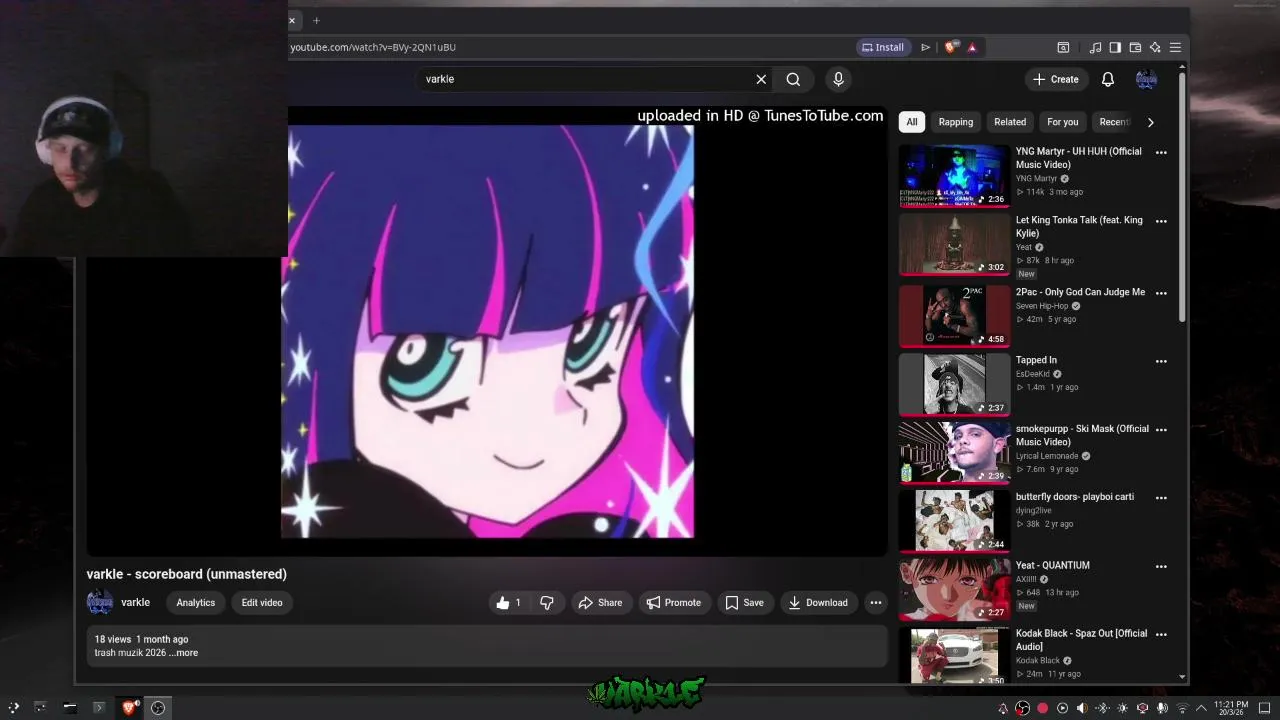1280x720 pixels.
Task: Open options menu for Kodak Black - Spaz Out
Action: pyautogui.click(x=1161, y=635)
